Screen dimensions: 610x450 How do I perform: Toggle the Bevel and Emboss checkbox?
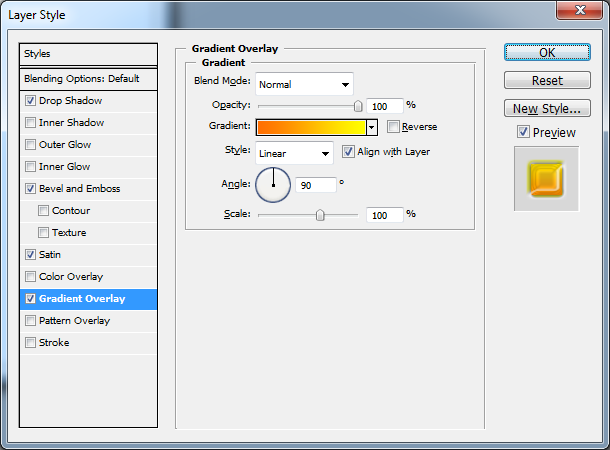click(x=30, y=189)
